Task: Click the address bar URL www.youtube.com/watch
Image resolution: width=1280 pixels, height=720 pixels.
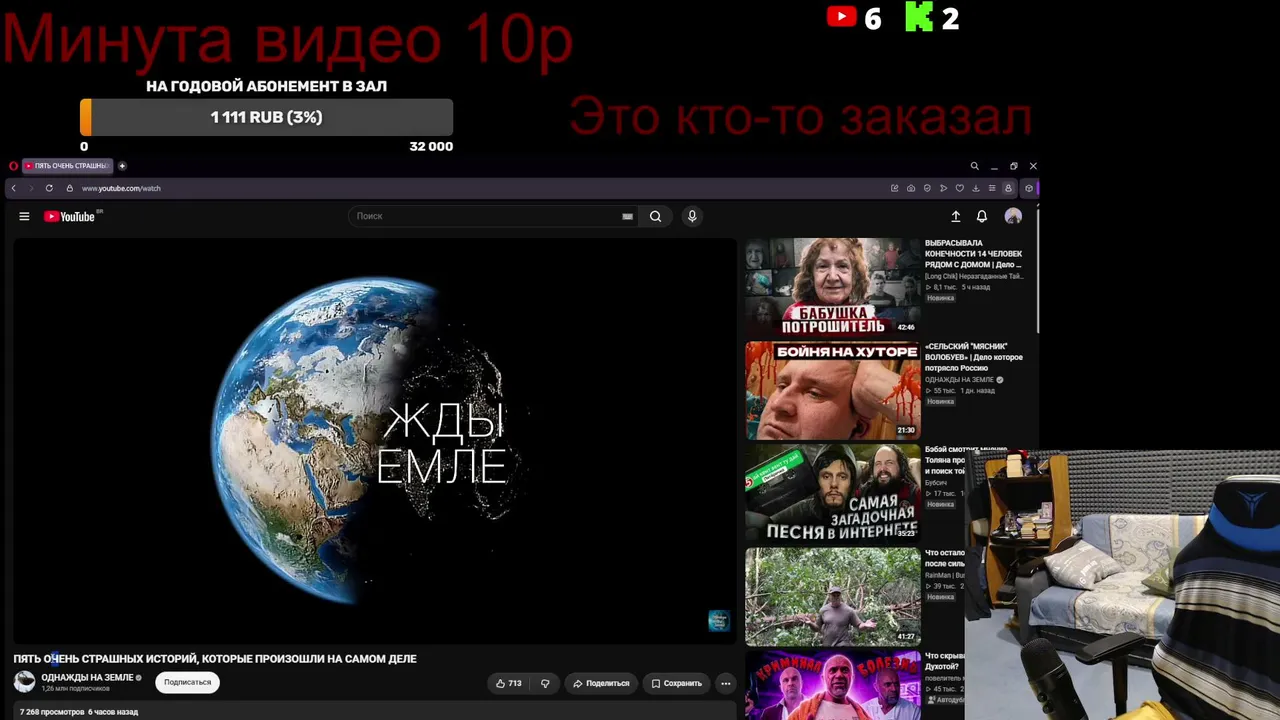Action: point(121,188)
